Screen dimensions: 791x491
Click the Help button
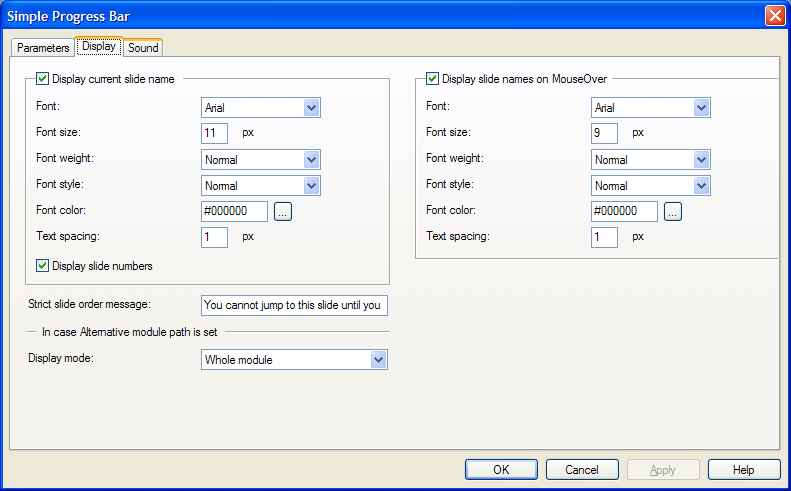point(743,470)
